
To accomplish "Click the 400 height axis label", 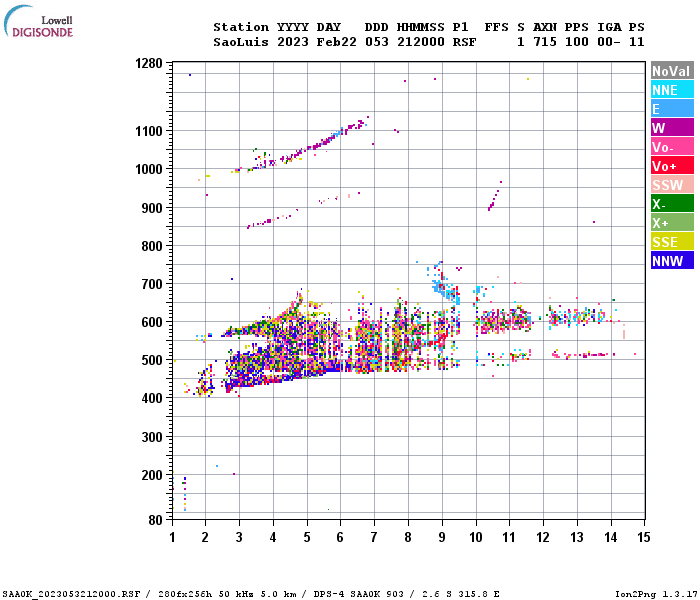I will click(x=152, y=398).
